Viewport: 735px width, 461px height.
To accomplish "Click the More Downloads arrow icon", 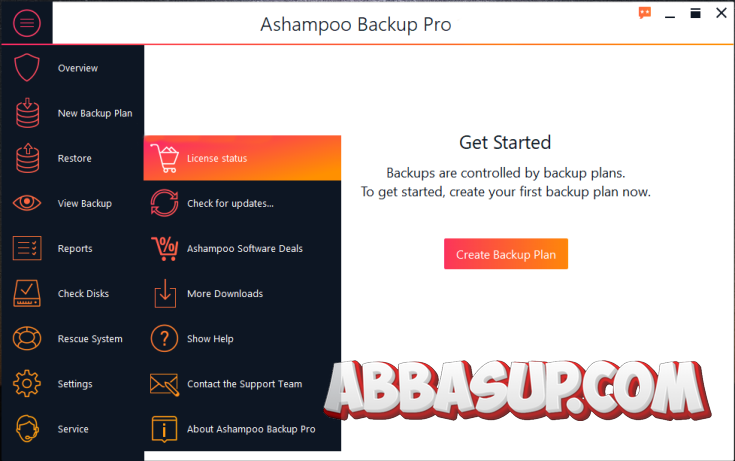I will [x=165, y=293].
